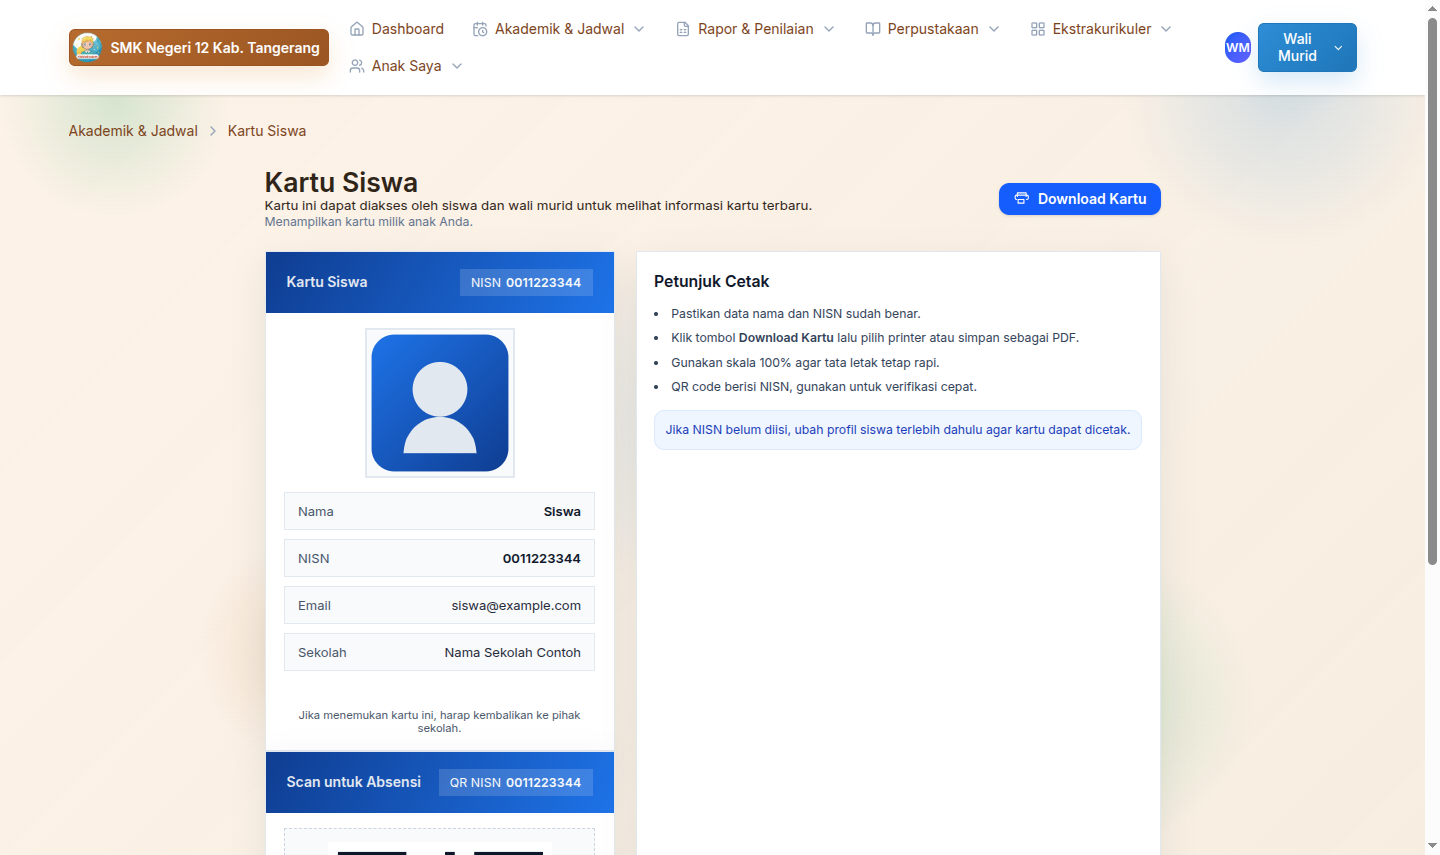The image size is (1440, 855).
Task: Click the Akademik & Jadwal calendar icon
Action: [480, 29]
